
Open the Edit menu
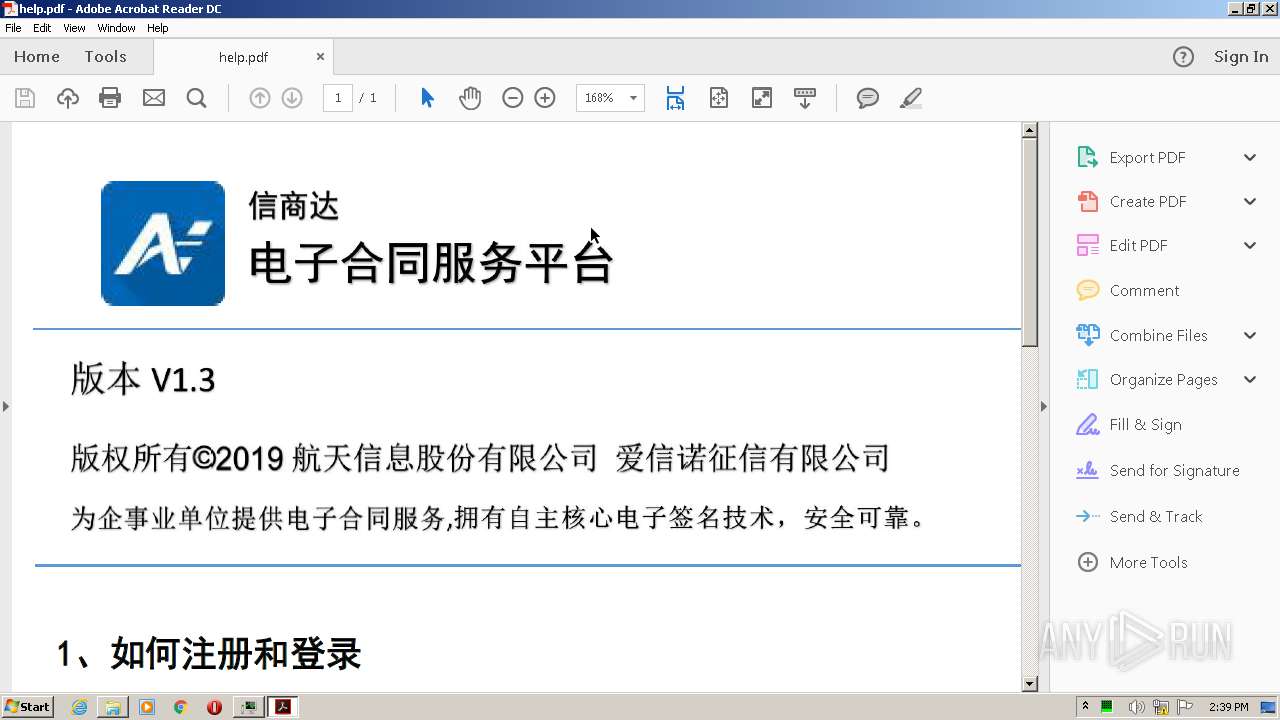point(42,28)
